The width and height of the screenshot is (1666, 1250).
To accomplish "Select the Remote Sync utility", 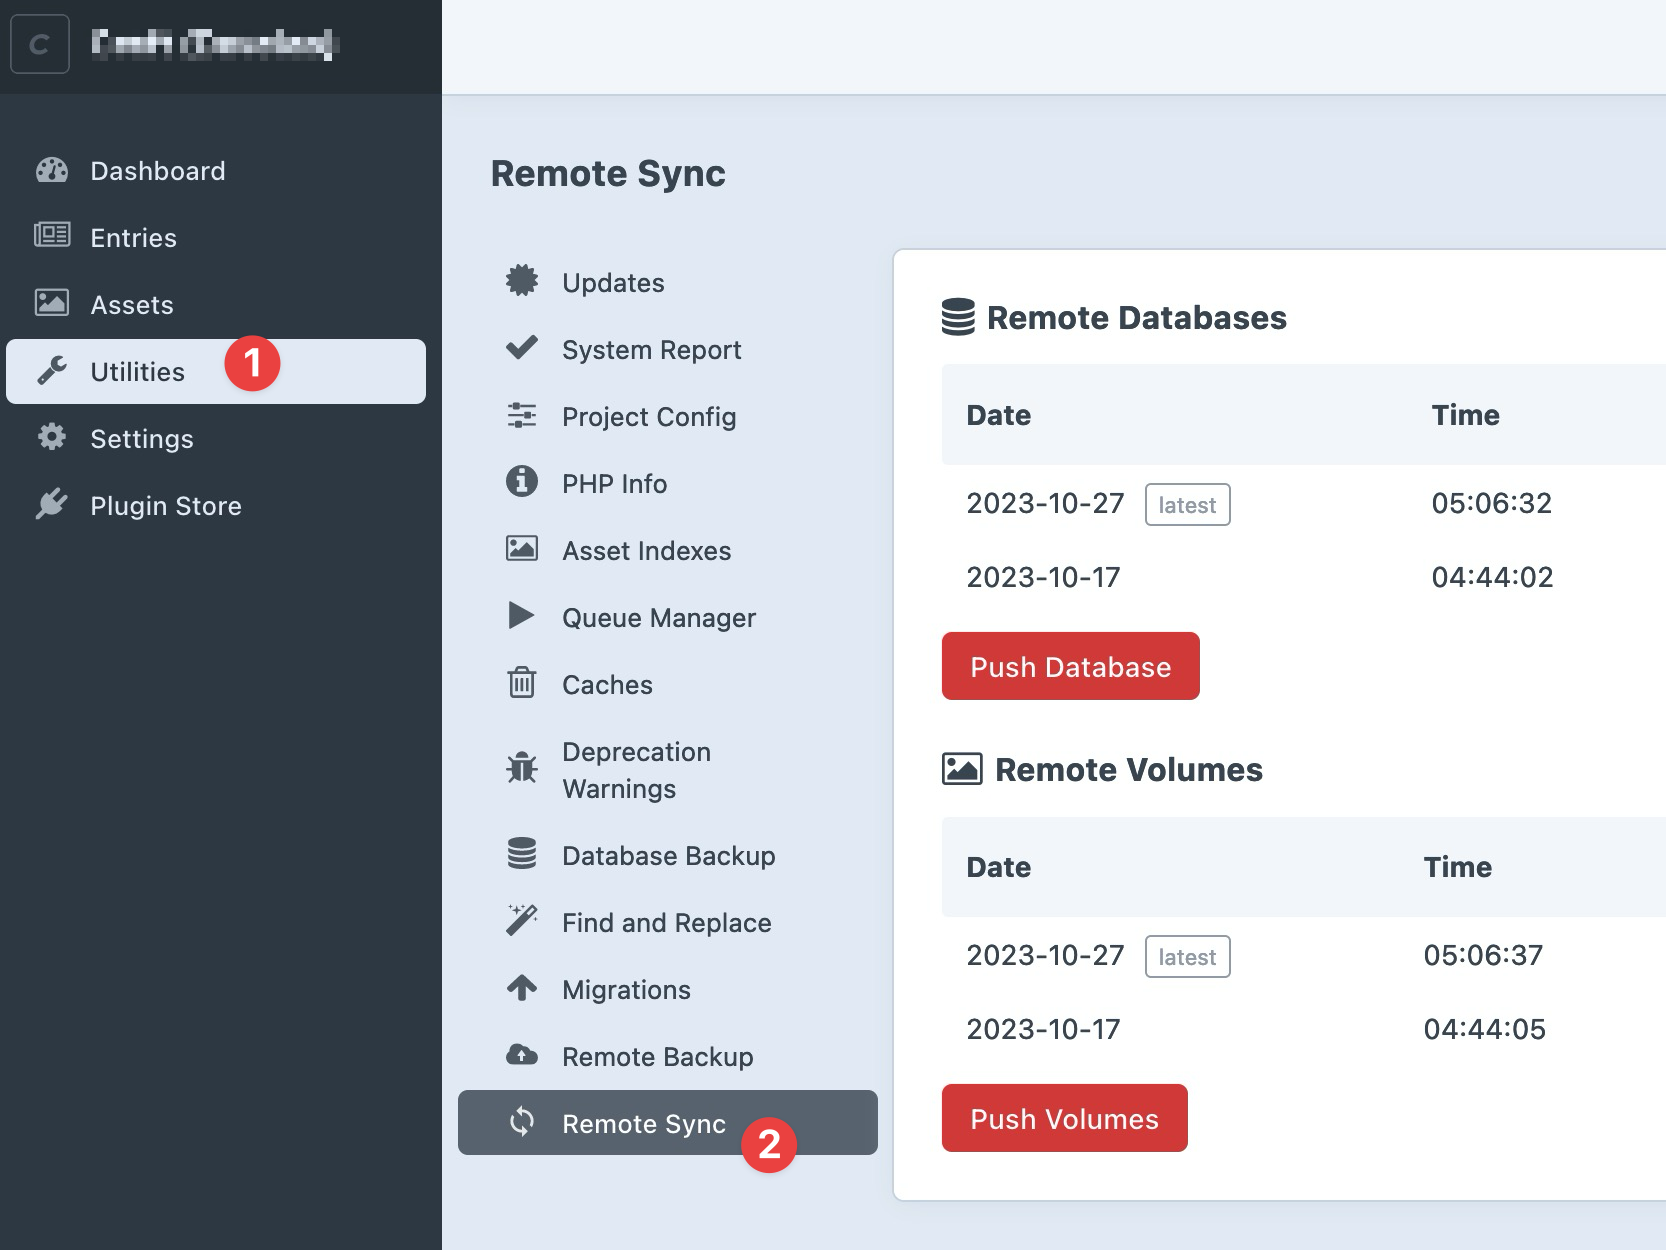I will tap(644, 1123).
